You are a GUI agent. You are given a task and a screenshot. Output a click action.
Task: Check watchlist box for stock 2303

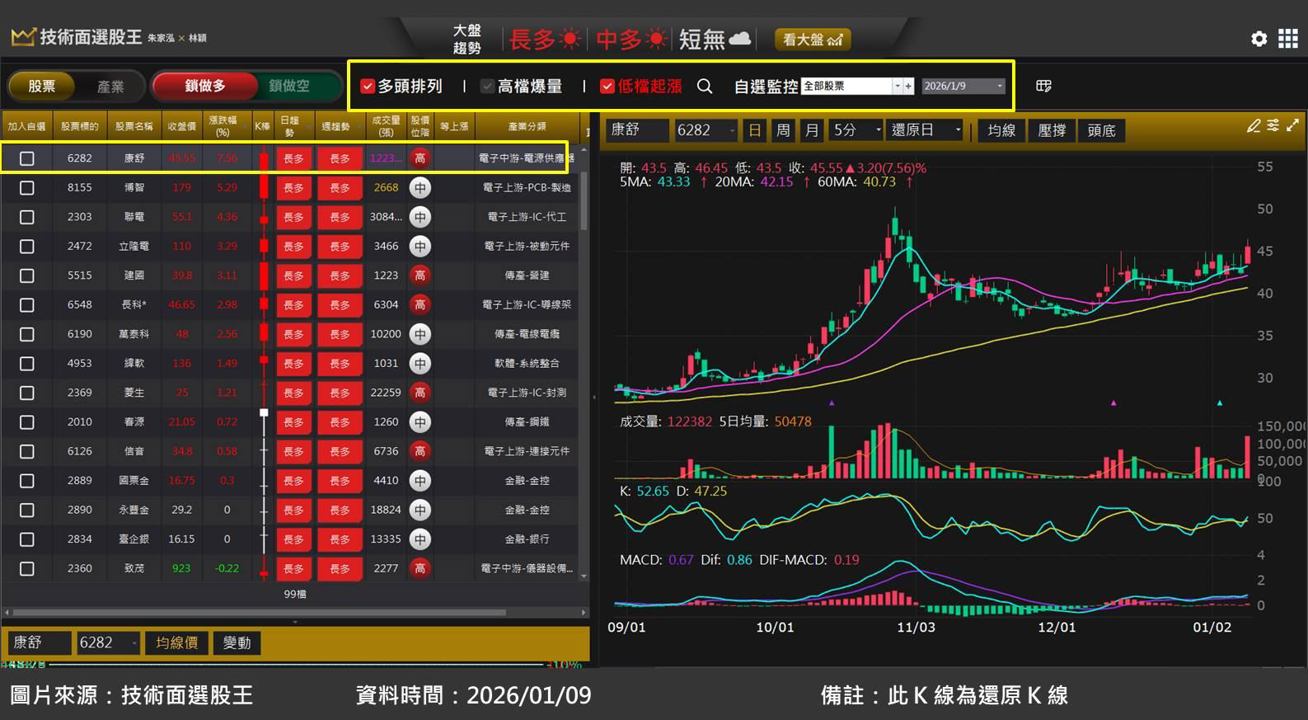click(27, 216)
